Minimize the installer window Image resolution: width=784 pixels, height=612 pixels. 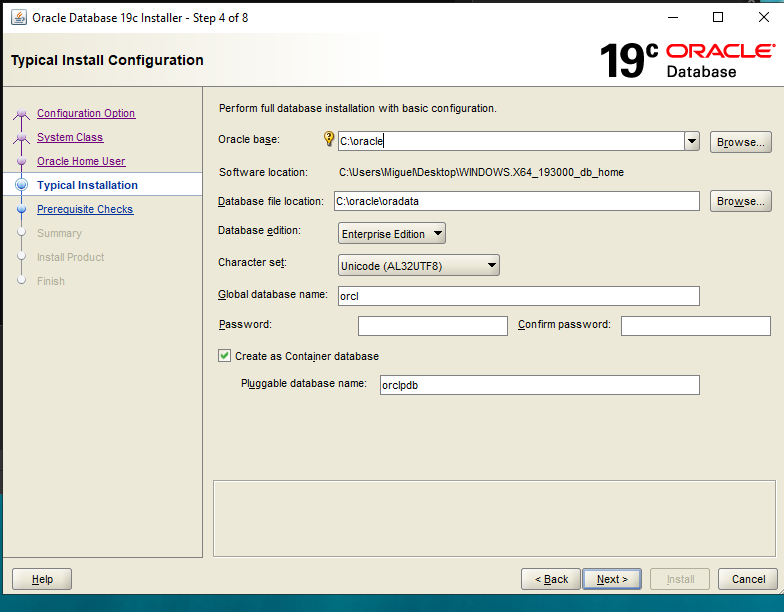(673, 18)
